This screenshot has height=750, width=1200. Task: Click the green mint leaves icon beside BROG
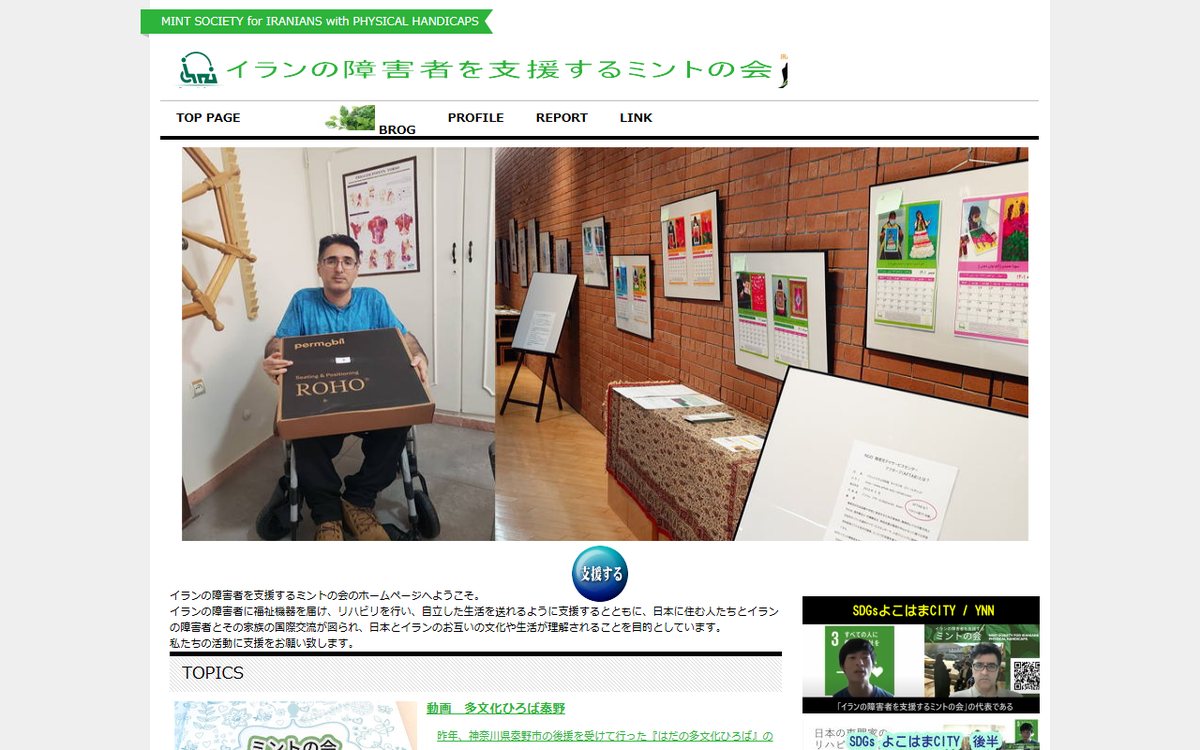click(350, 118)
